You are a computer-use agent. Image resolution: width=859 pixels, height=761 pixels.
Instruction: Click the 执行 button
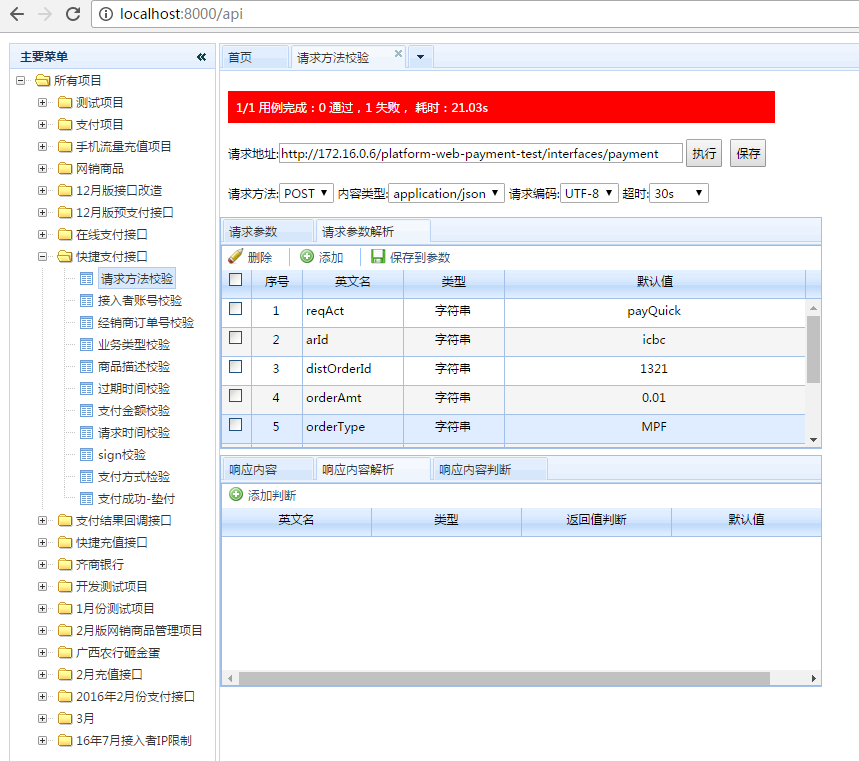[x=704, y=153]
